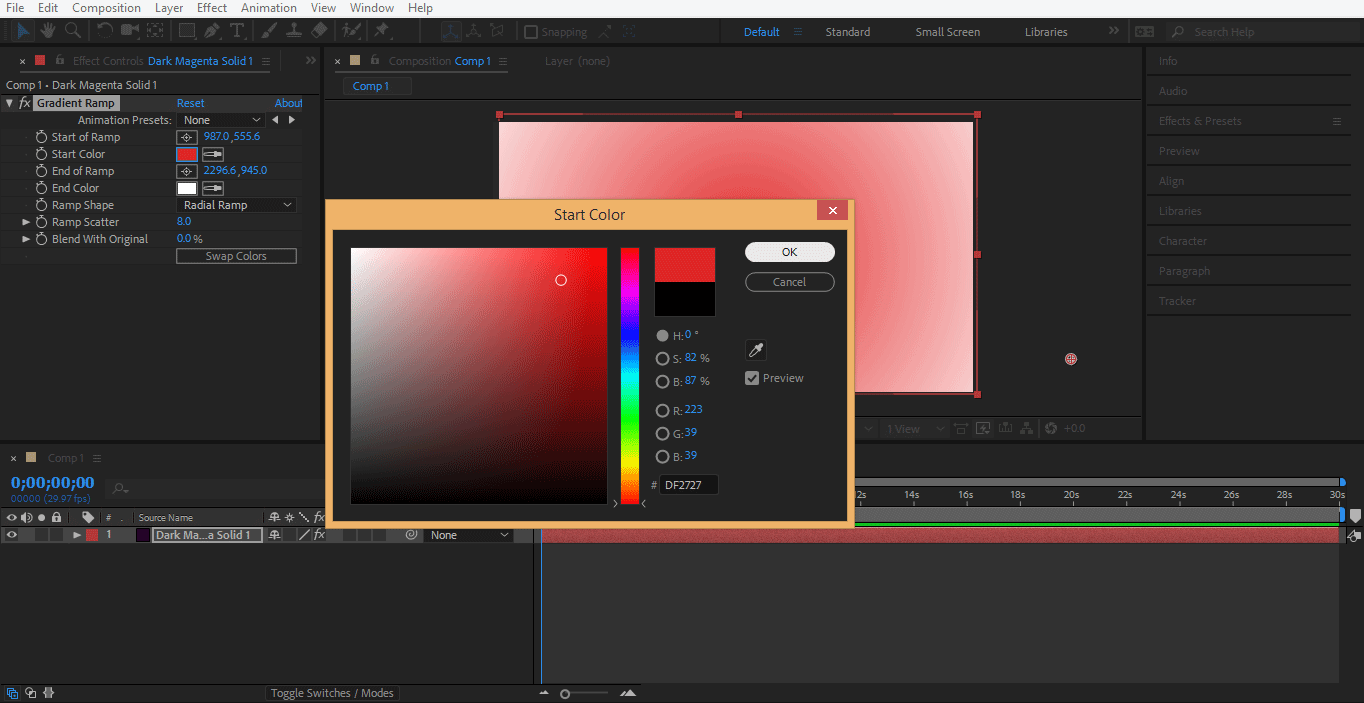
Task: Click the Puppet Pin tool
Action: pos(381,31)
